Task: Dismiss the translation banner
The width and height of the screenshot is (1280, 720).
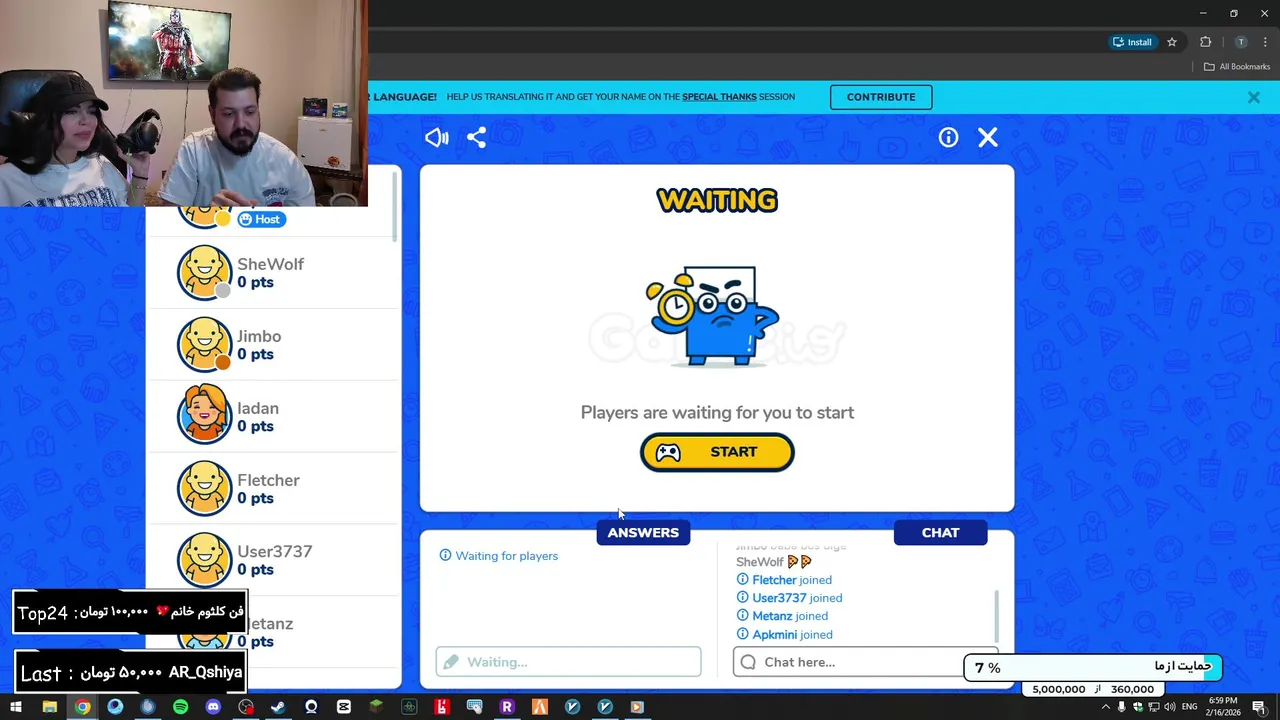Action: [1253, 97]
